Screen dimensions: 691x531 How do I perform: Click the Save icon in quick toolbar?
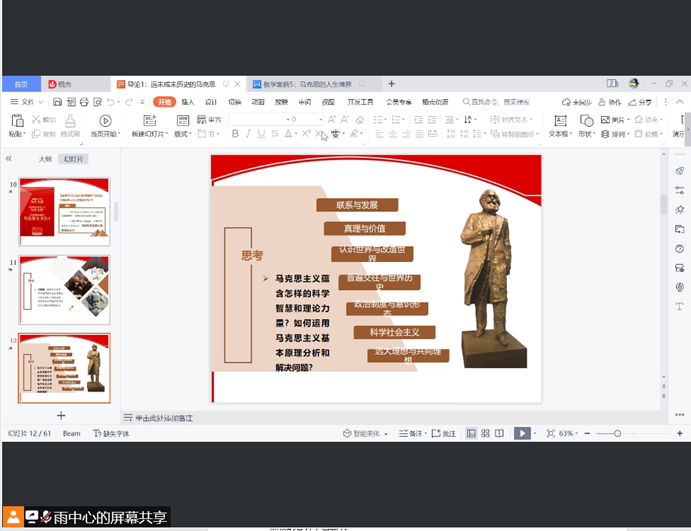(56, 102)
